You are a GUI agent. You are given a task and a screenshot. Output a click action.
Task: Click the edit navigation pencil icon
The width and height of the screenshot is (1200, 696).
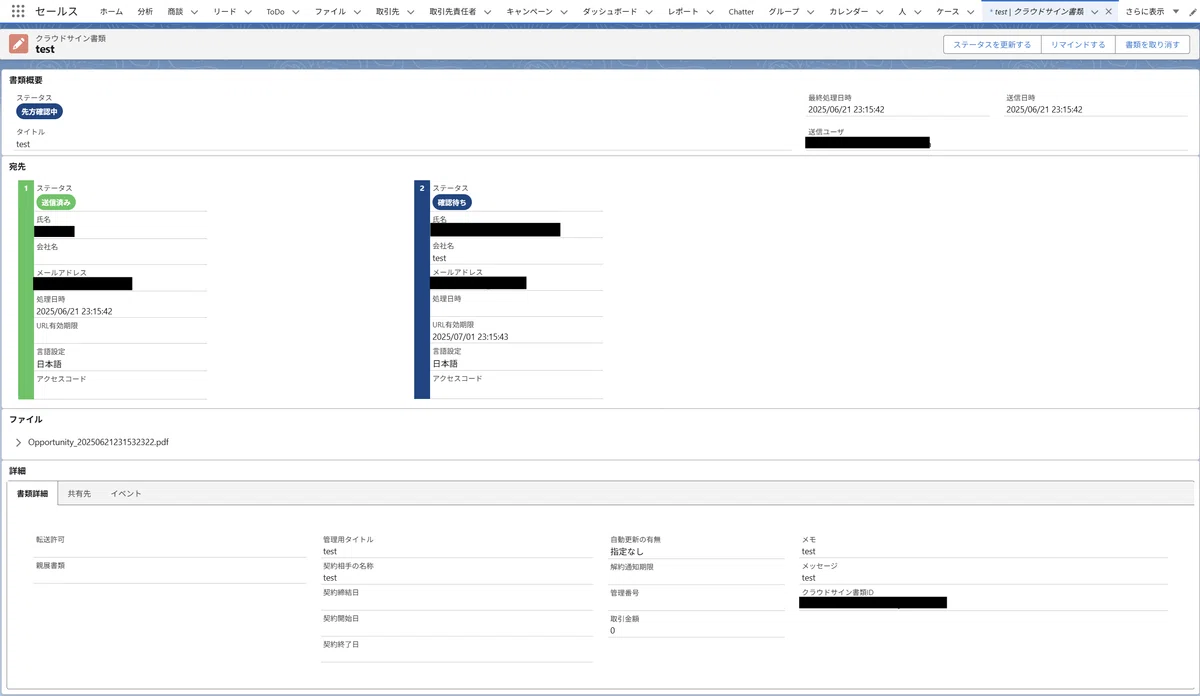pyautogui.click(x=1191, y=11)
